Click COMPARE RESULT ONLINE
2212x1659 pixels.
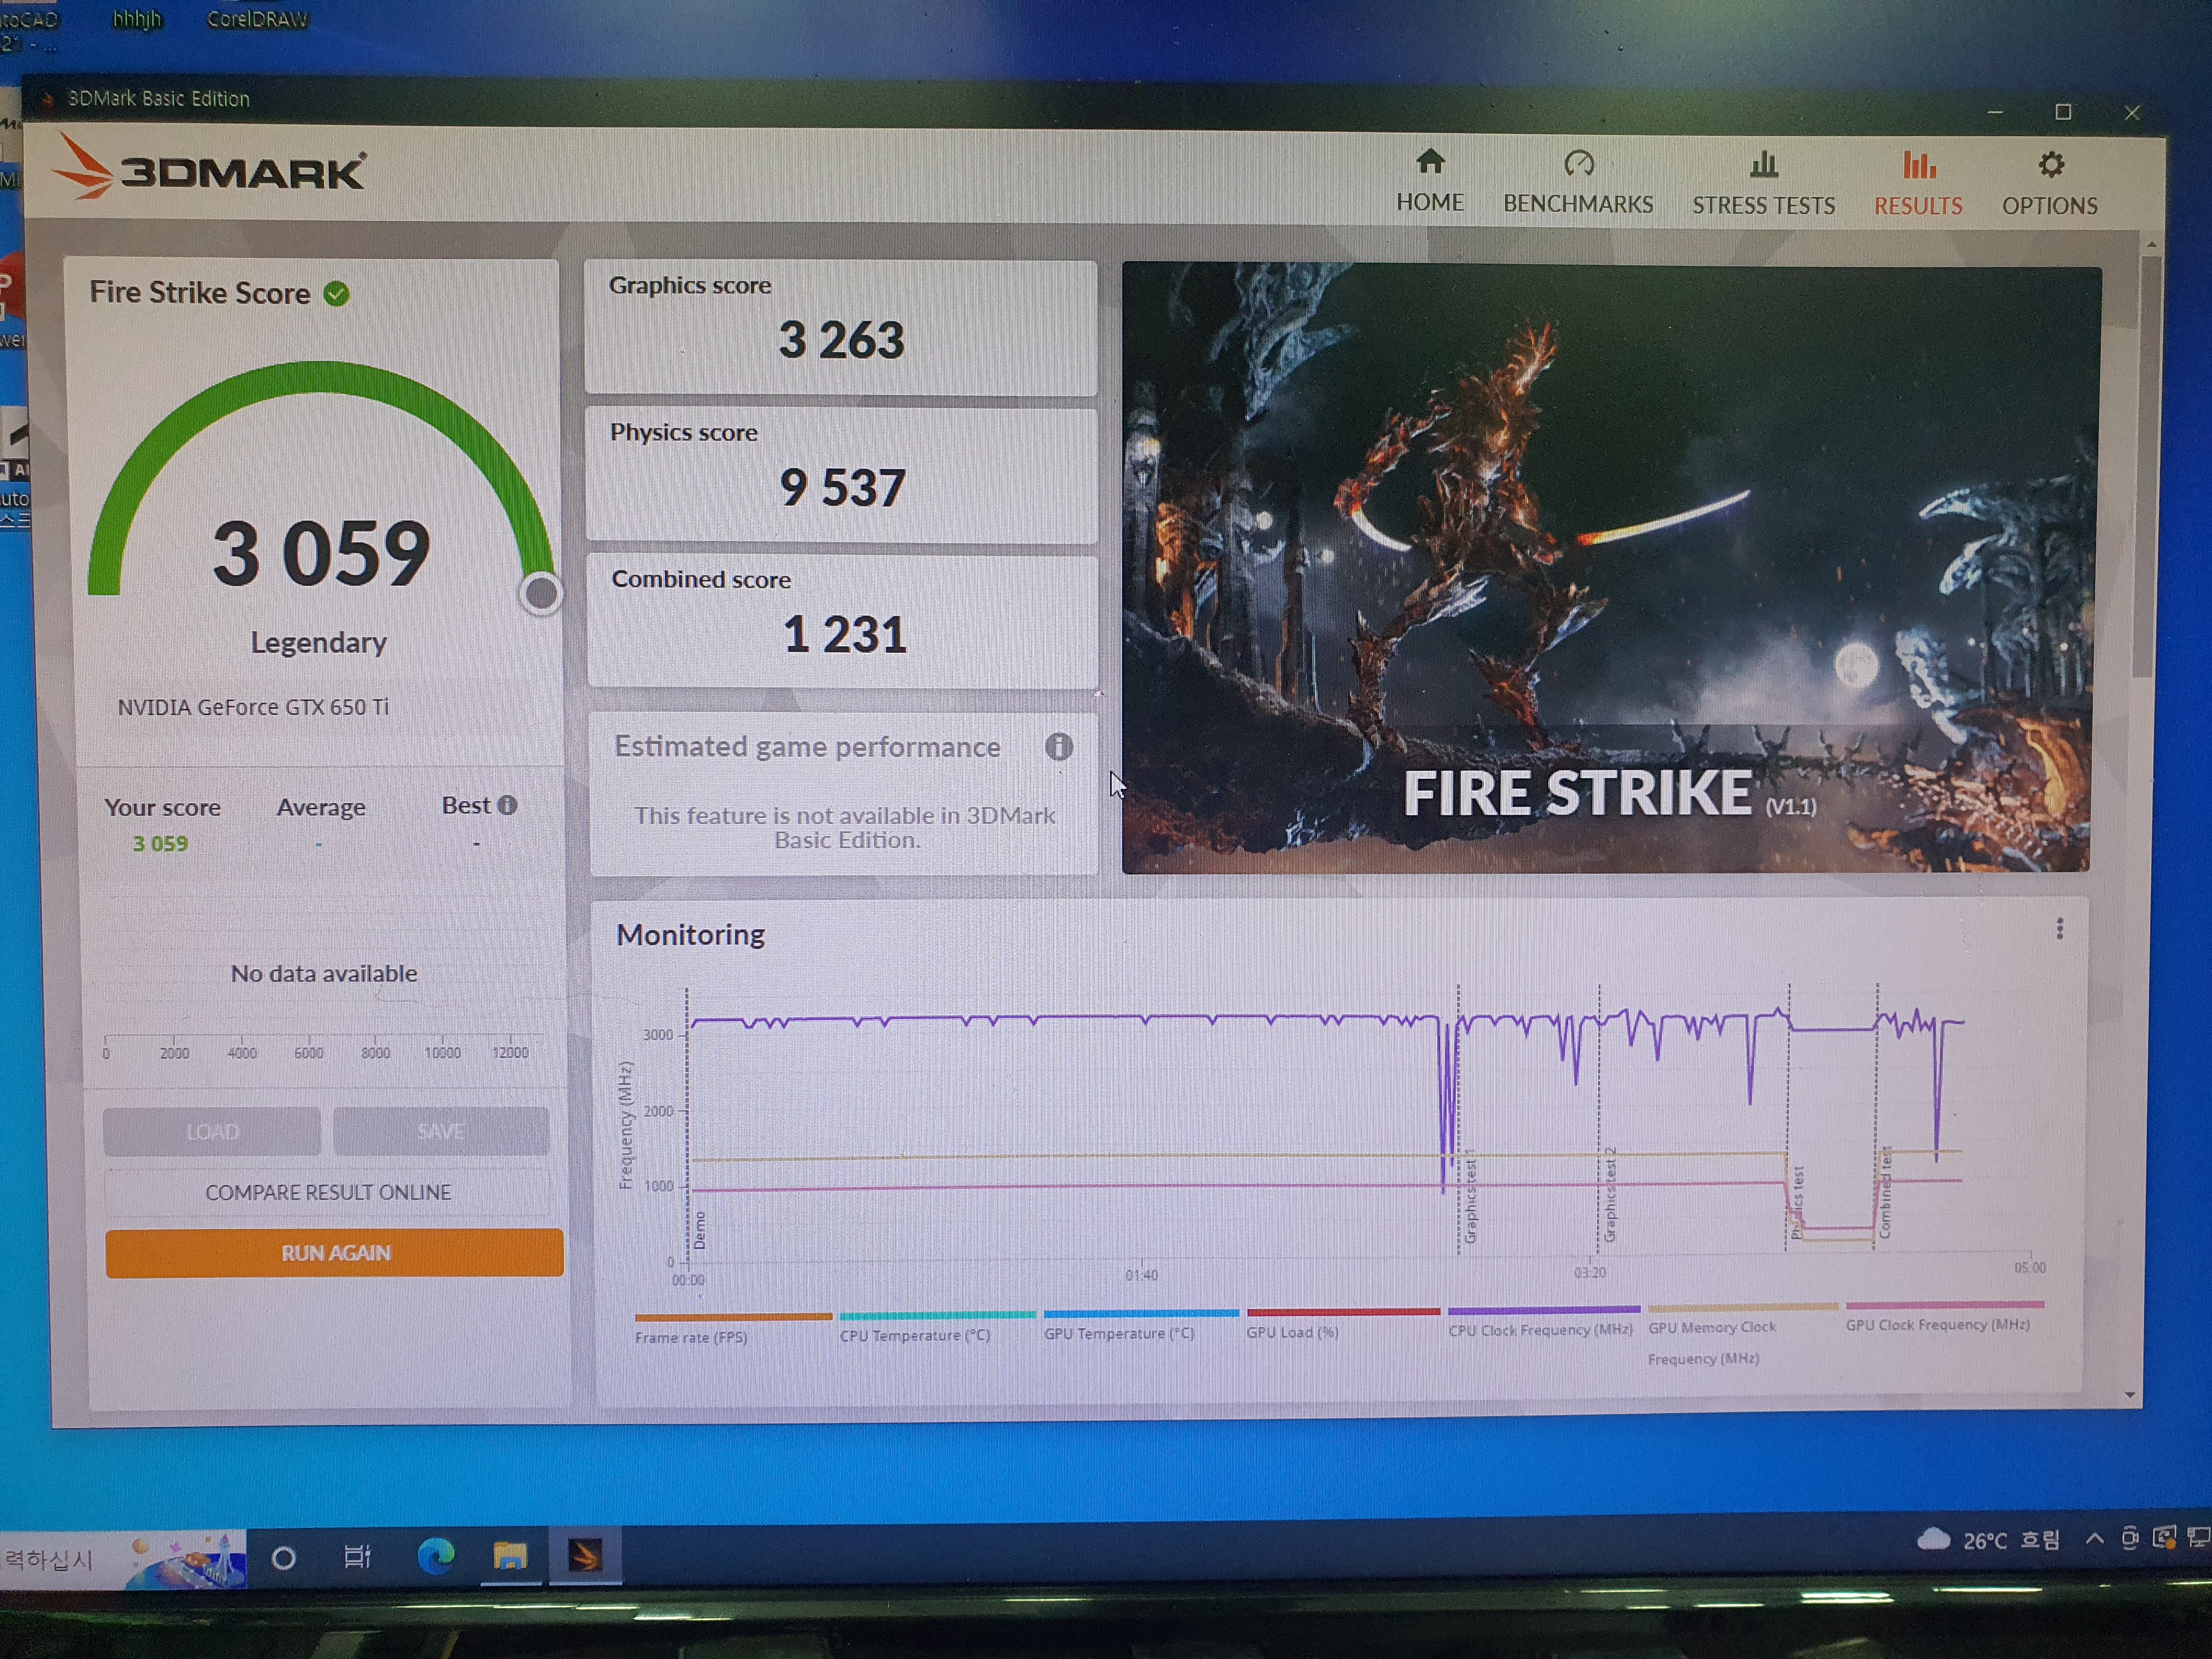coord(328,1192)
